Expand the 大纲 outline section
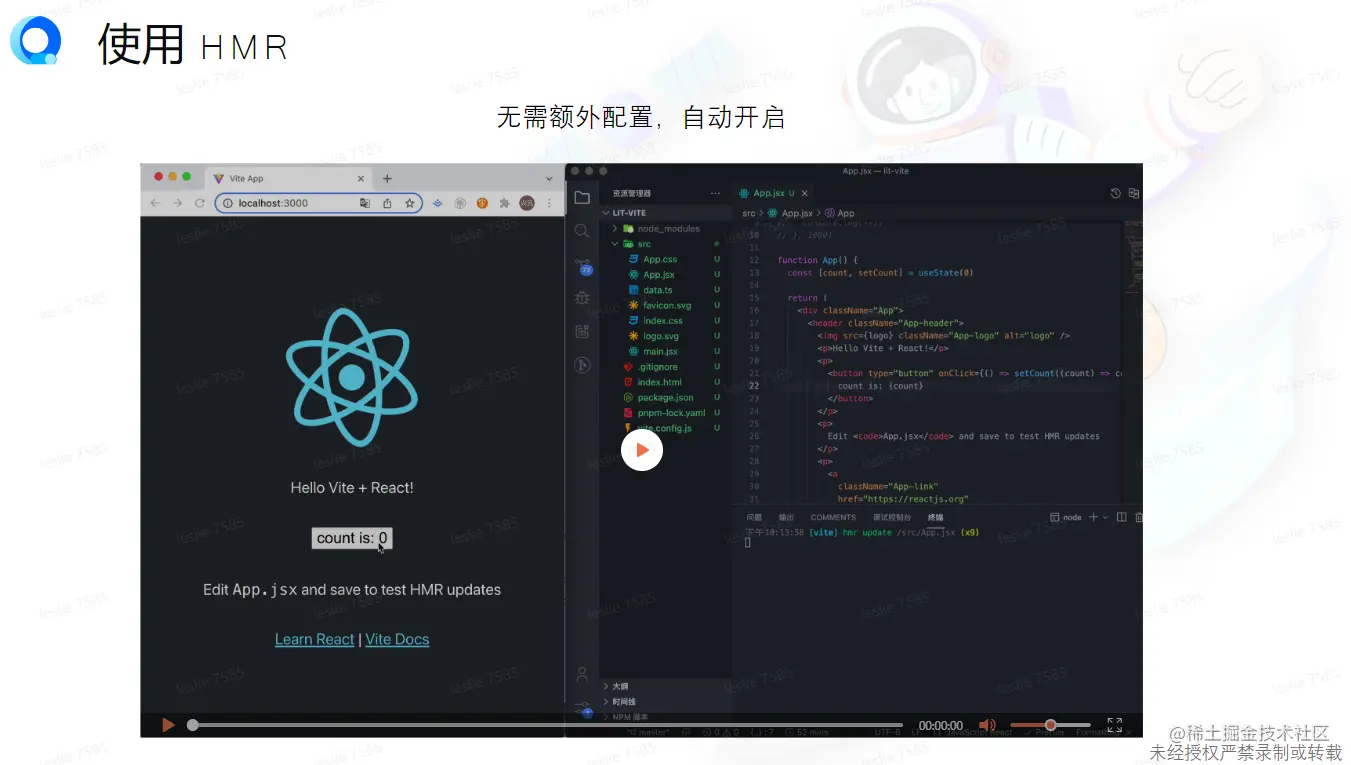This screenshot has width=1351, height=765. [x=666, y=687]
